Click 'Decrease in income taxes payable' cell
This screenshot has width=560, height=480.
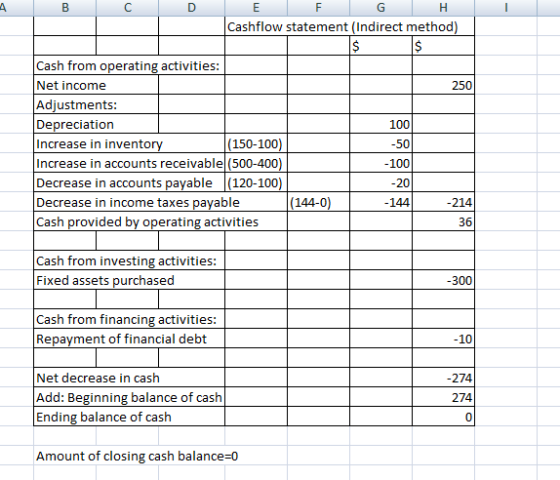[x=161, y=202]
